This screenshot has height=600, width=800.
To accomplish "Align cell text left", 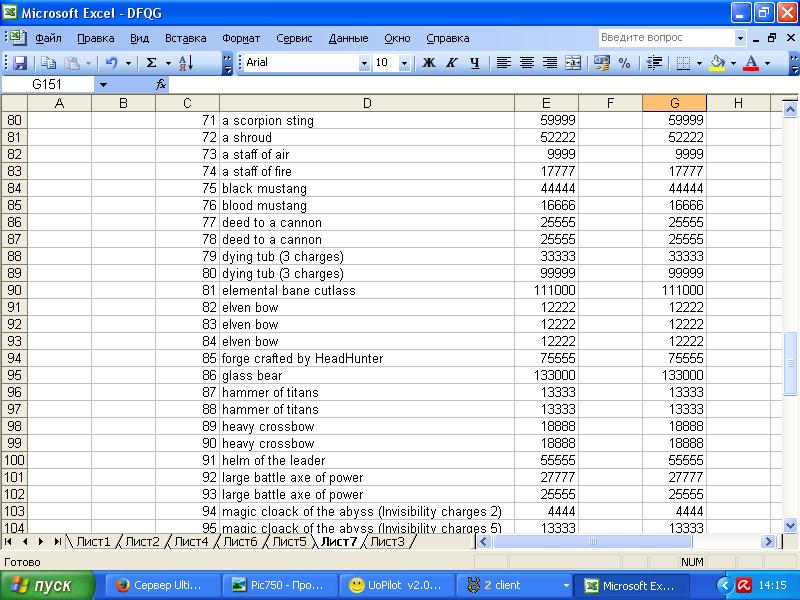I will (504, 63).
